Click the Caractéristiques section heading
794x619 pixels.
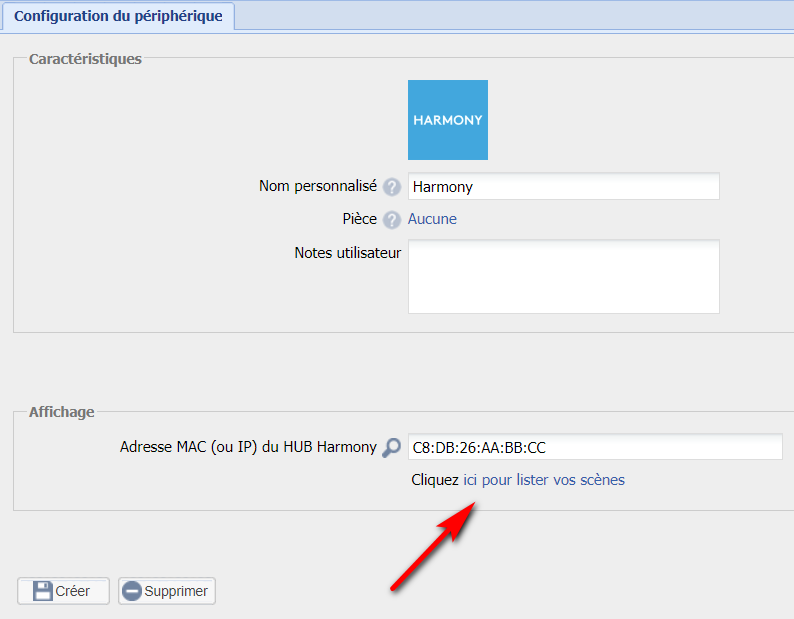click(85, 59)
